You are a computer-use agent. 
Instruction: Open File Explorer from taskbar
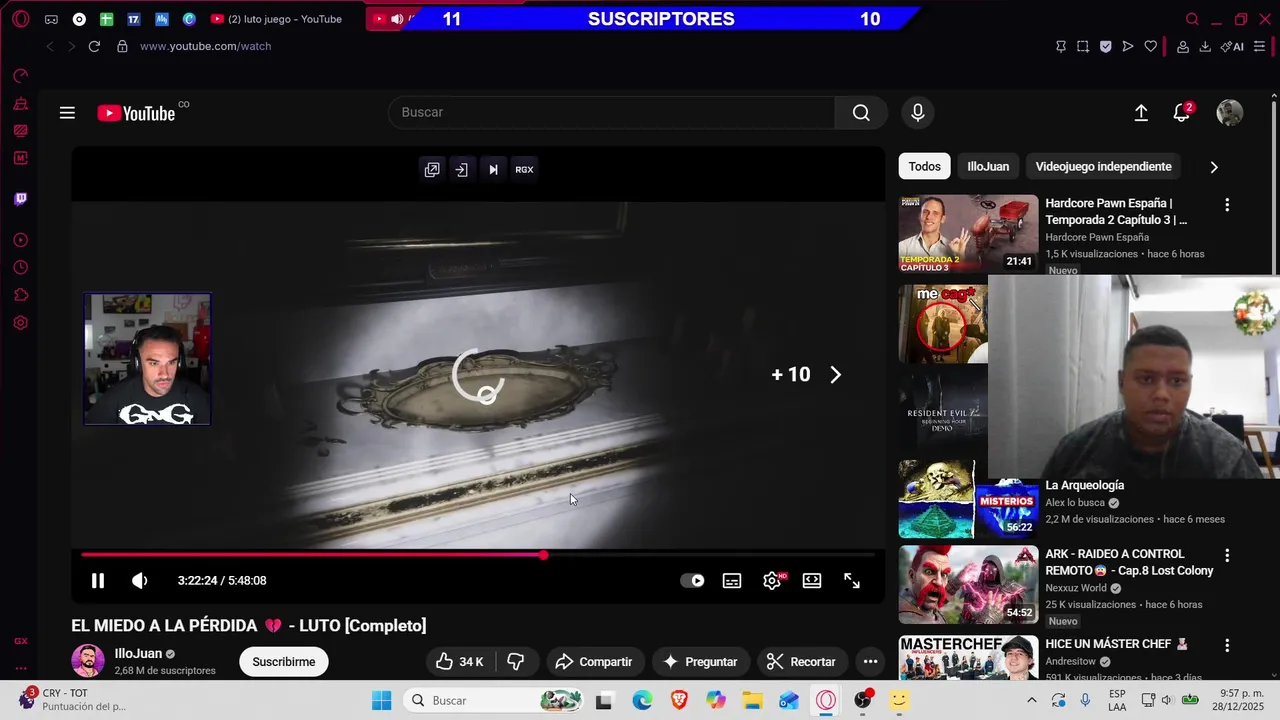click(x=752, y=701)
